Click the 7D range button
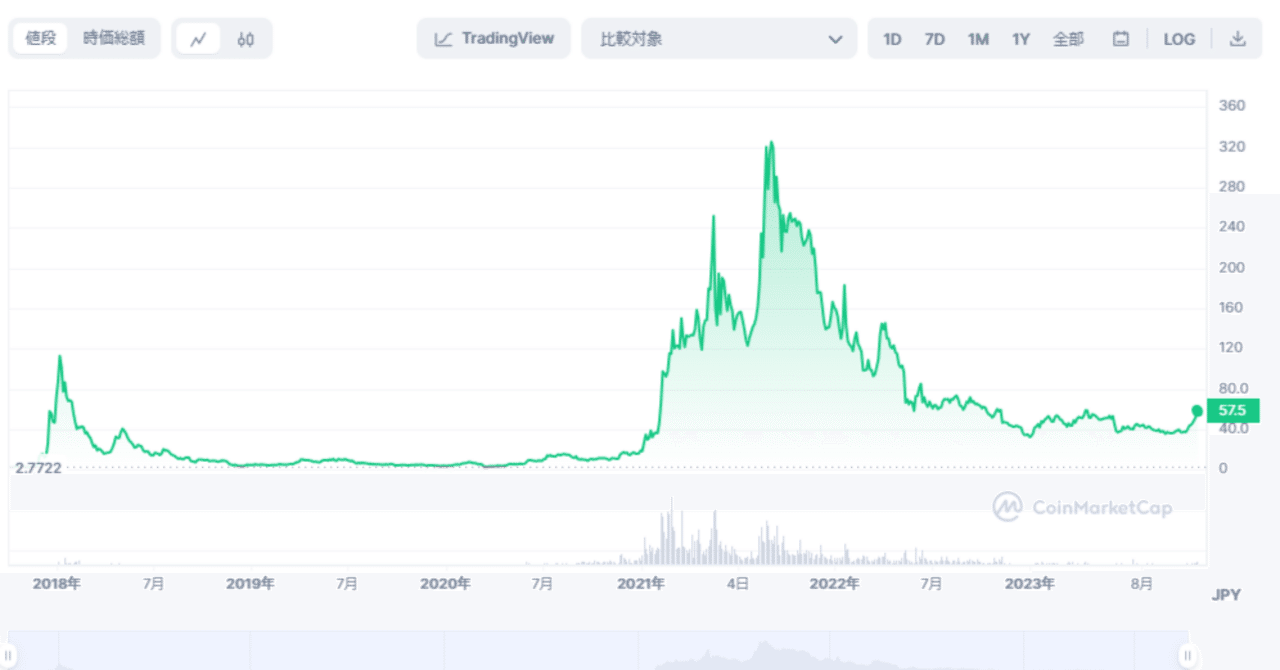This screenshot has width=1280, height=670. point(934,38)
